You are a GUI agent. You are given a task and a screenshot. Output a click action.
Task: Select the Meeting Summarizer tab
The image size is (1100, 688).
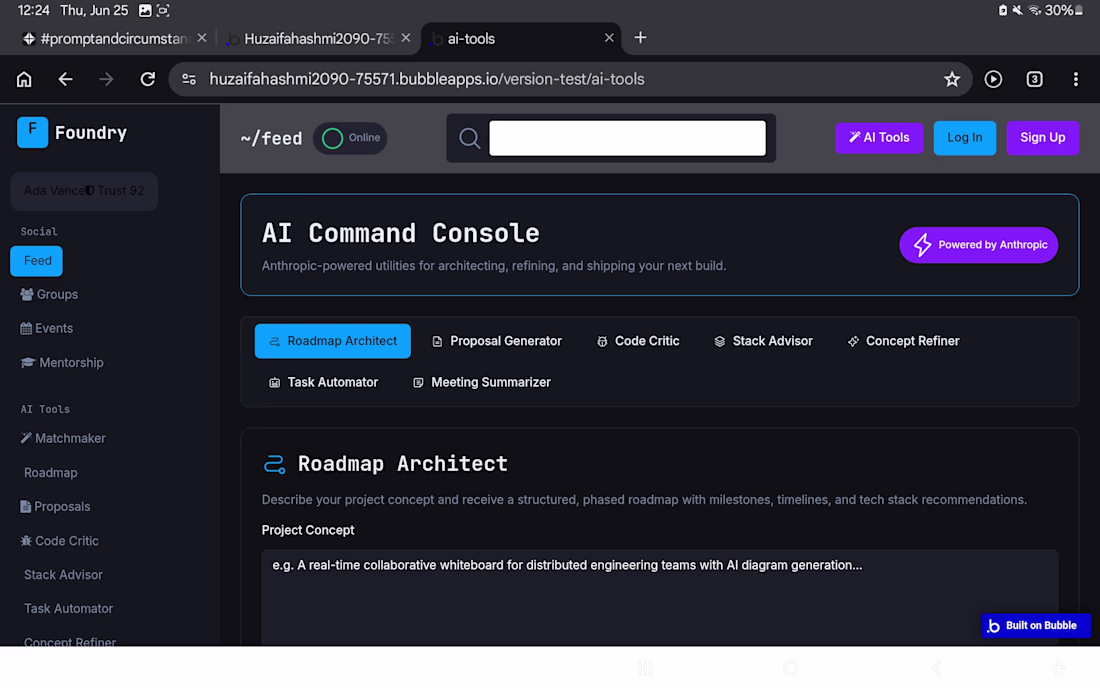(482, 382)
